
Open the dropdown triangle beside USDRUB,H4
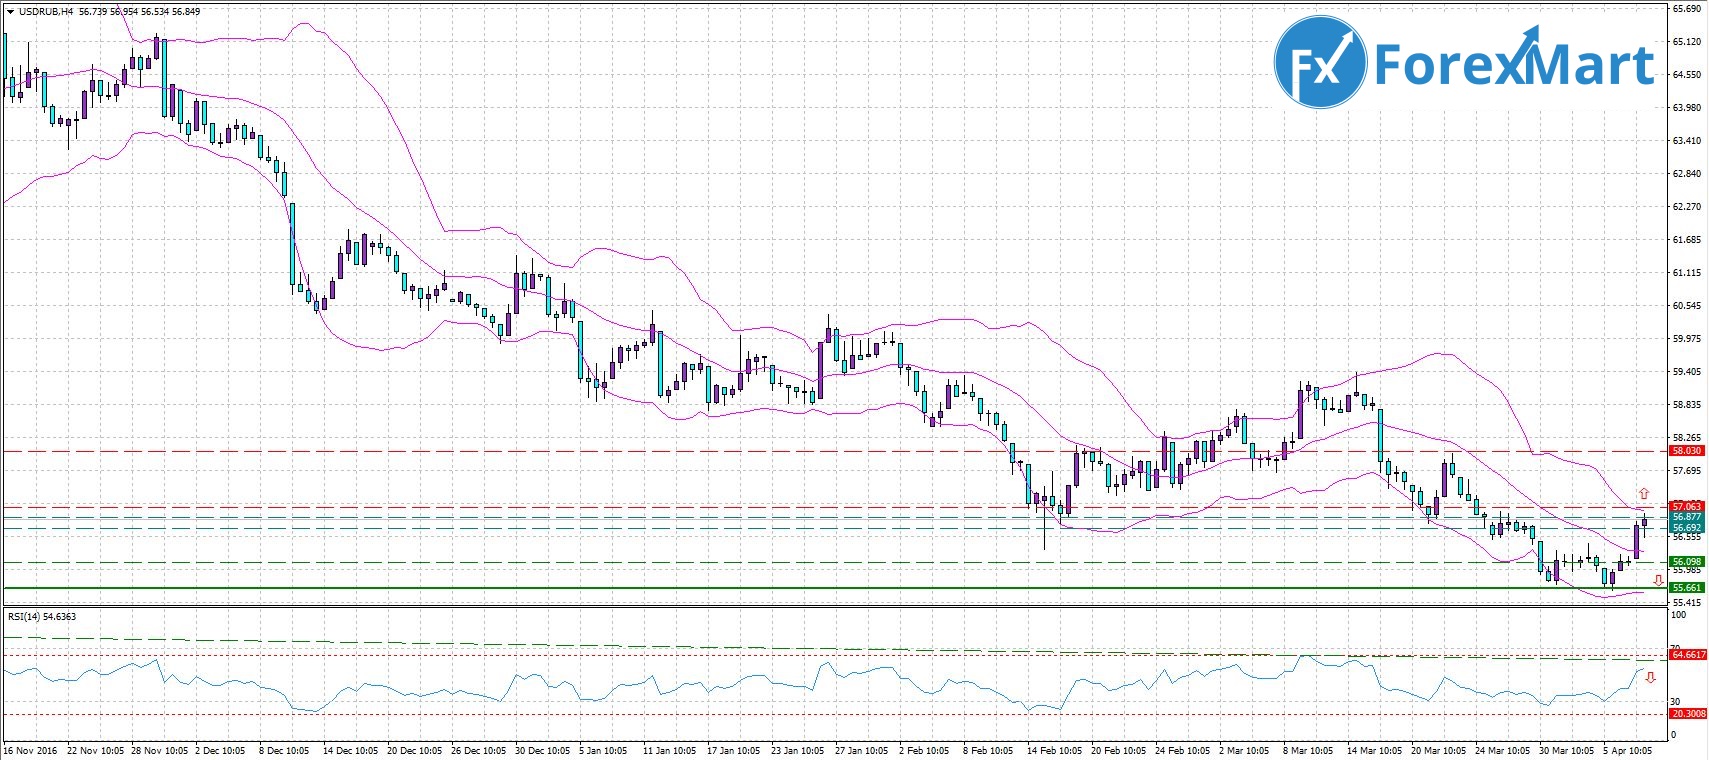click(x=9, y=12)
